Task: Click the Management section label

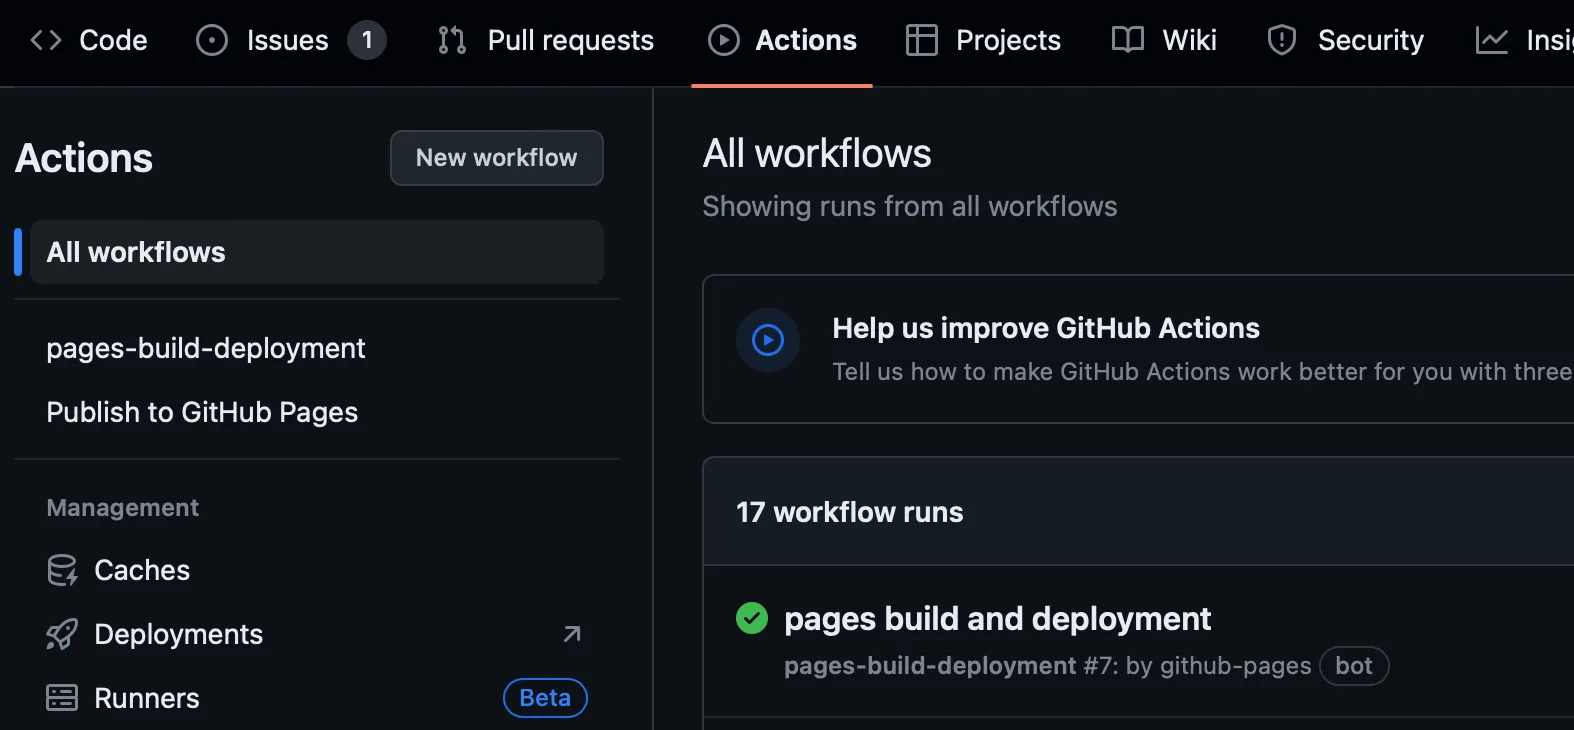Action: point(123,508)
